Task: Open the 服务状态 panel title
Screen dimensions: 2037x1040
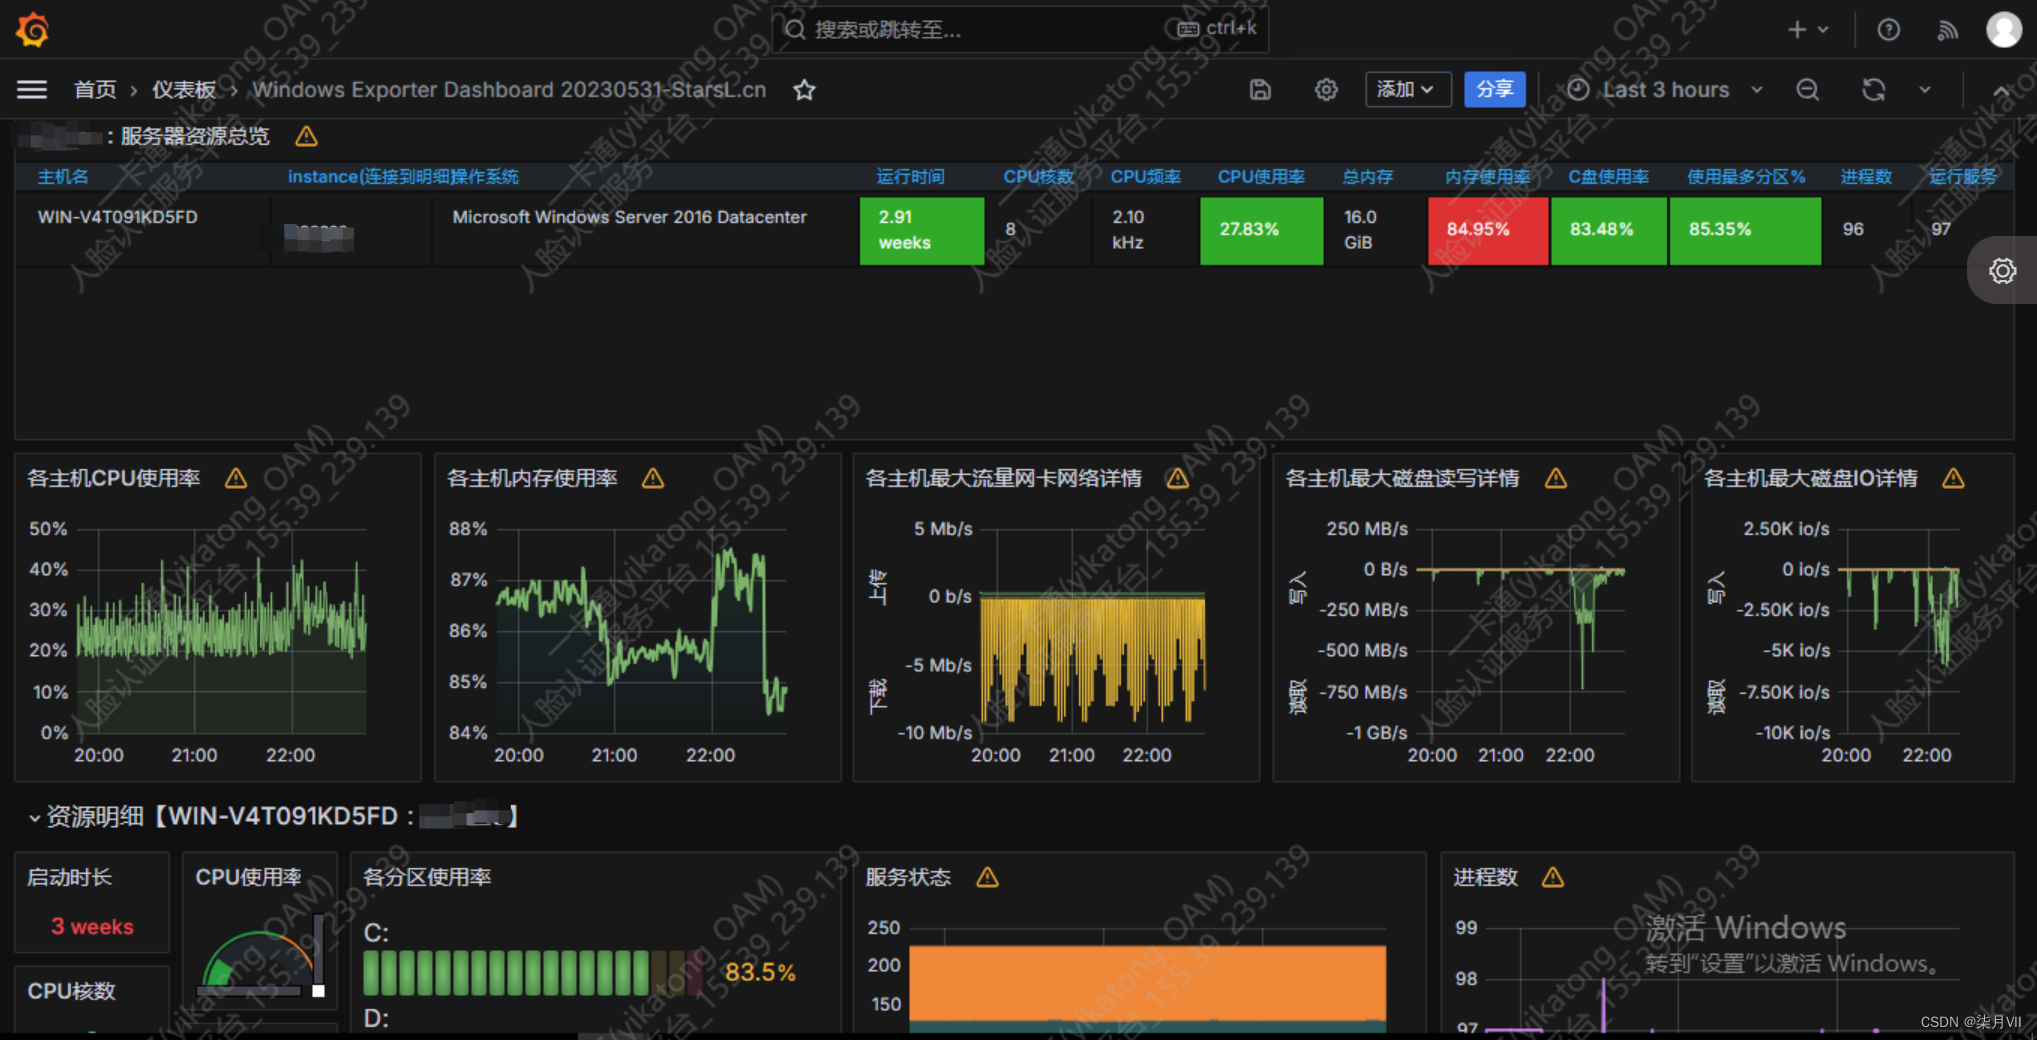Action: [x=908, y=877]
